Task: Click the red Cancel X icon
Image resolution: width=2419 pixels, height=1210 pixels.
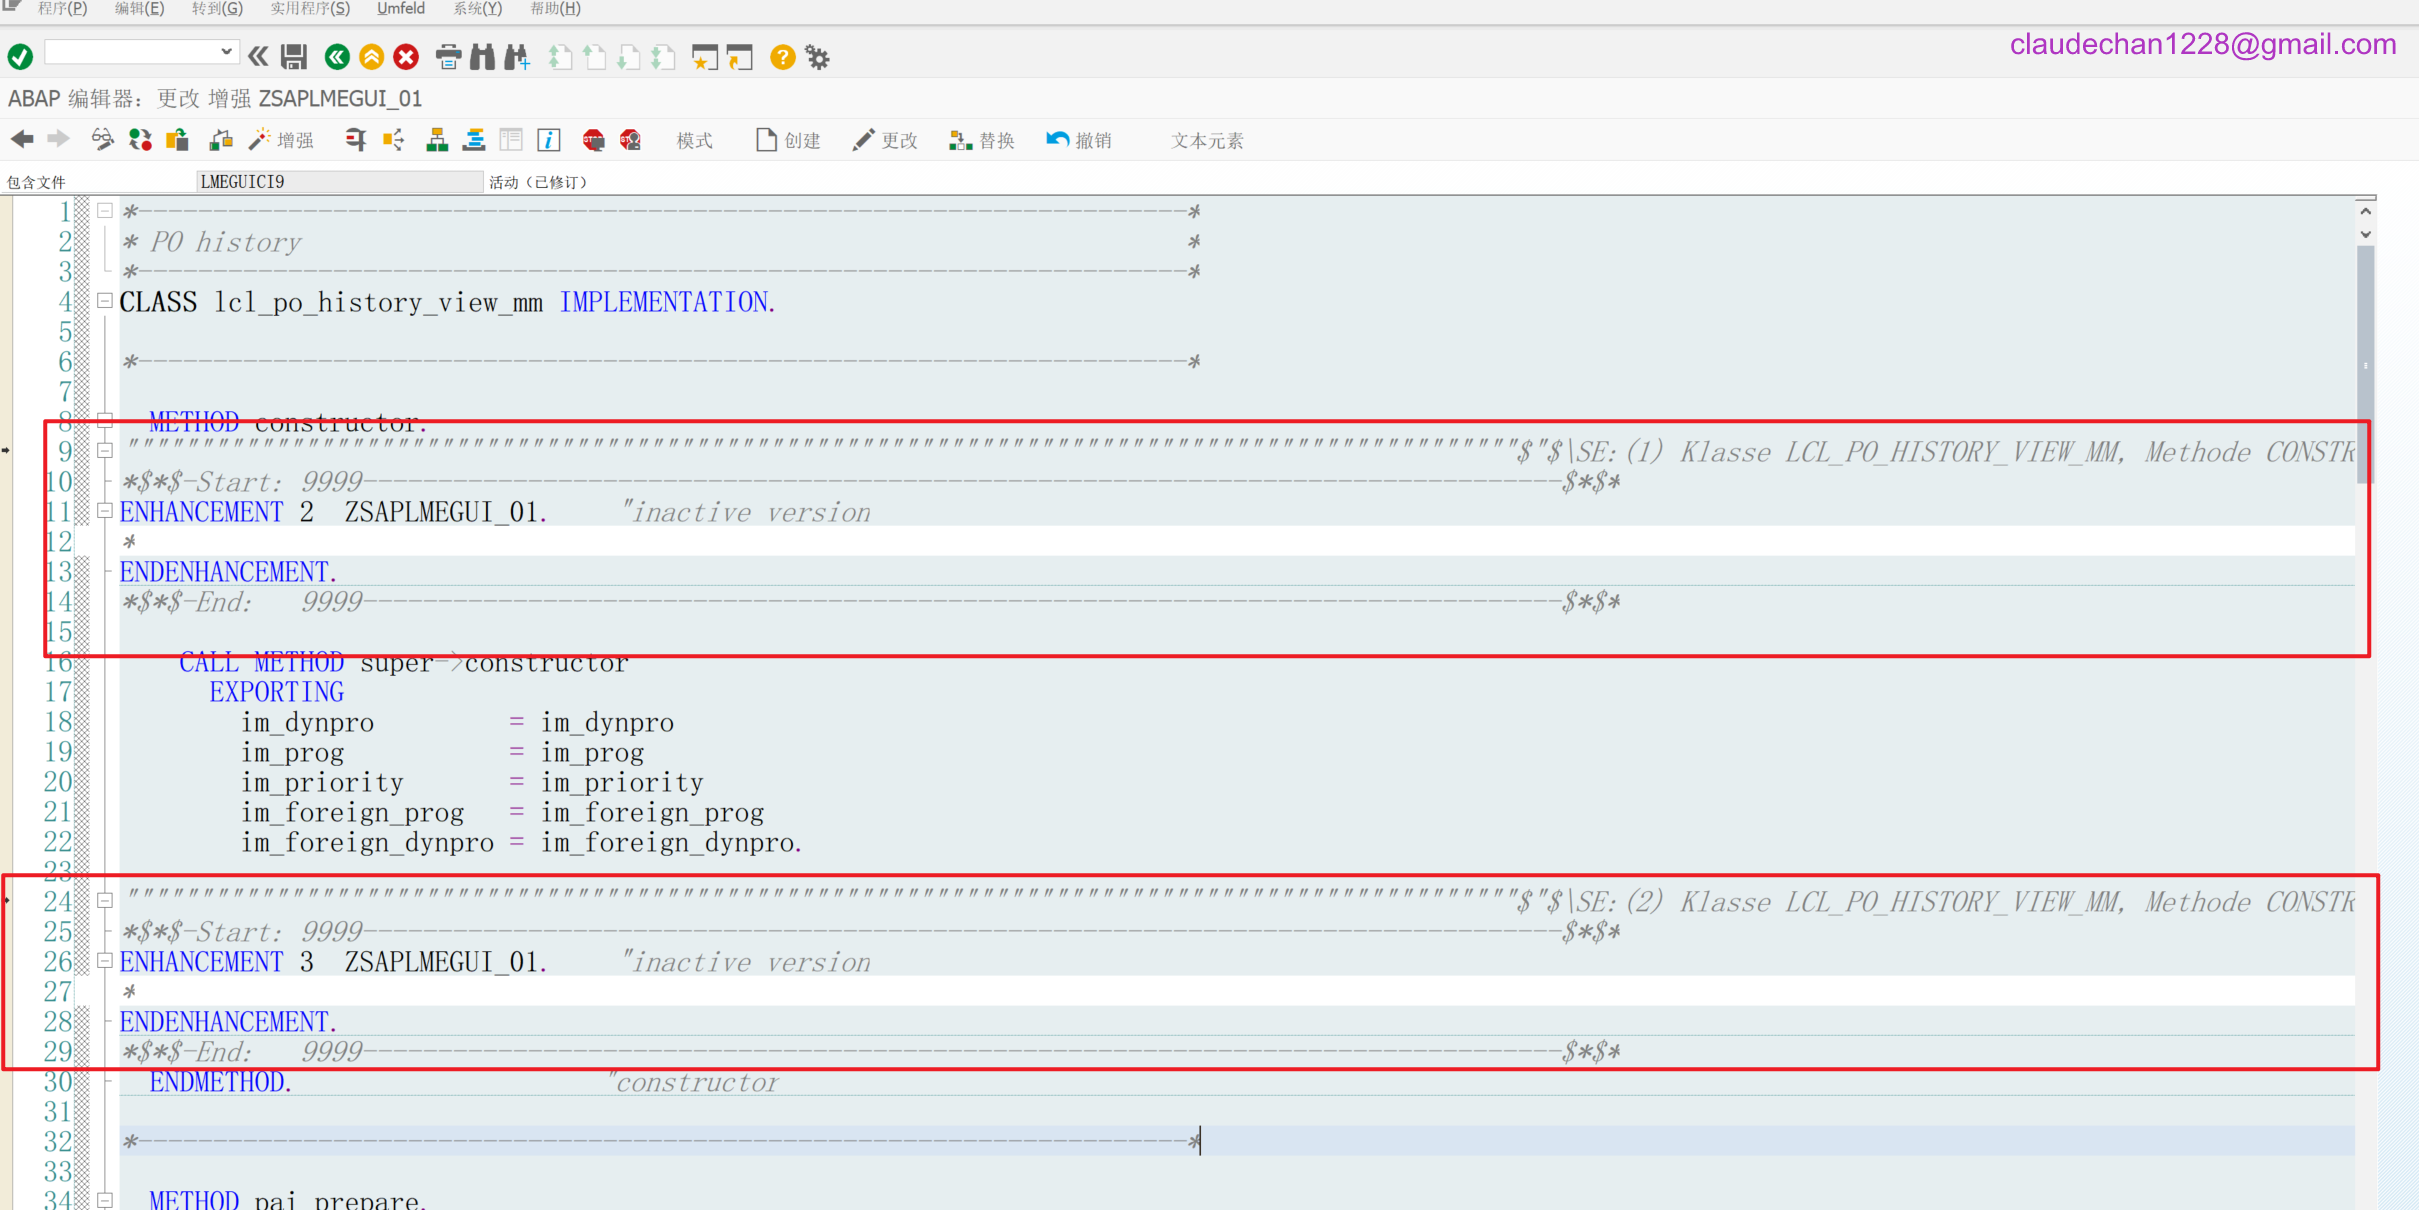Action: (x=406, y=57)
